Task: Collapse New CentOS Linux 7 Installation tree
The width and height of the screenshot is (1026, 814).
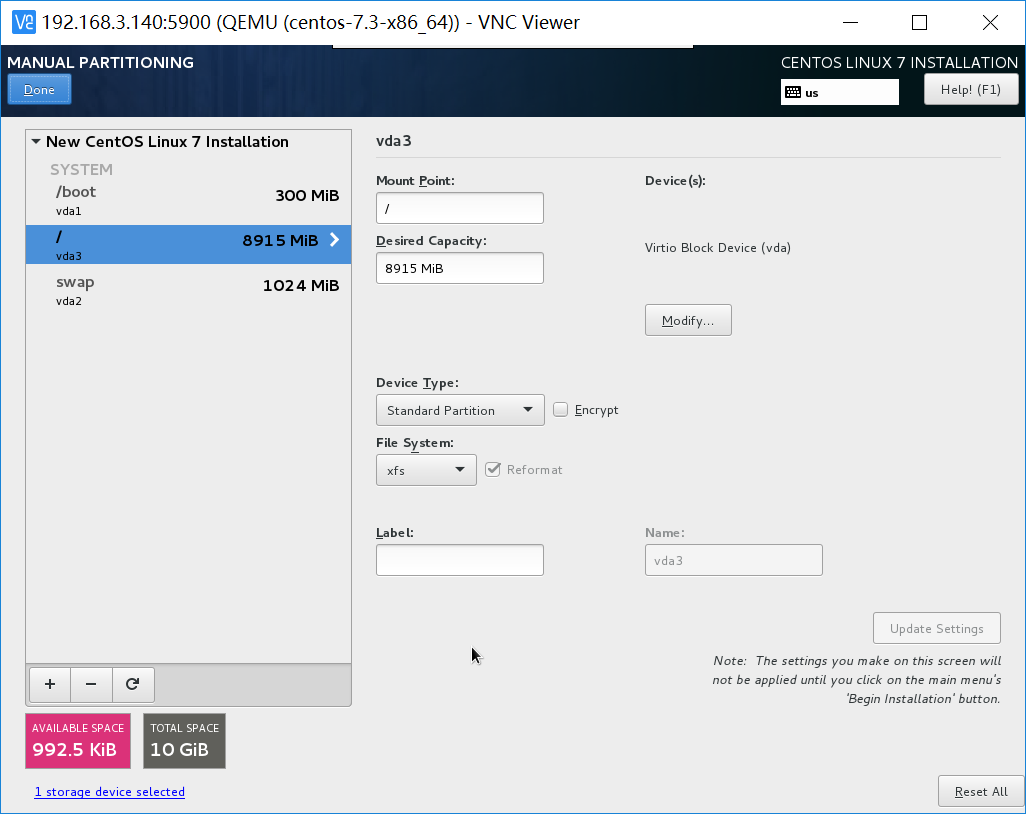Action: point(36,141)
